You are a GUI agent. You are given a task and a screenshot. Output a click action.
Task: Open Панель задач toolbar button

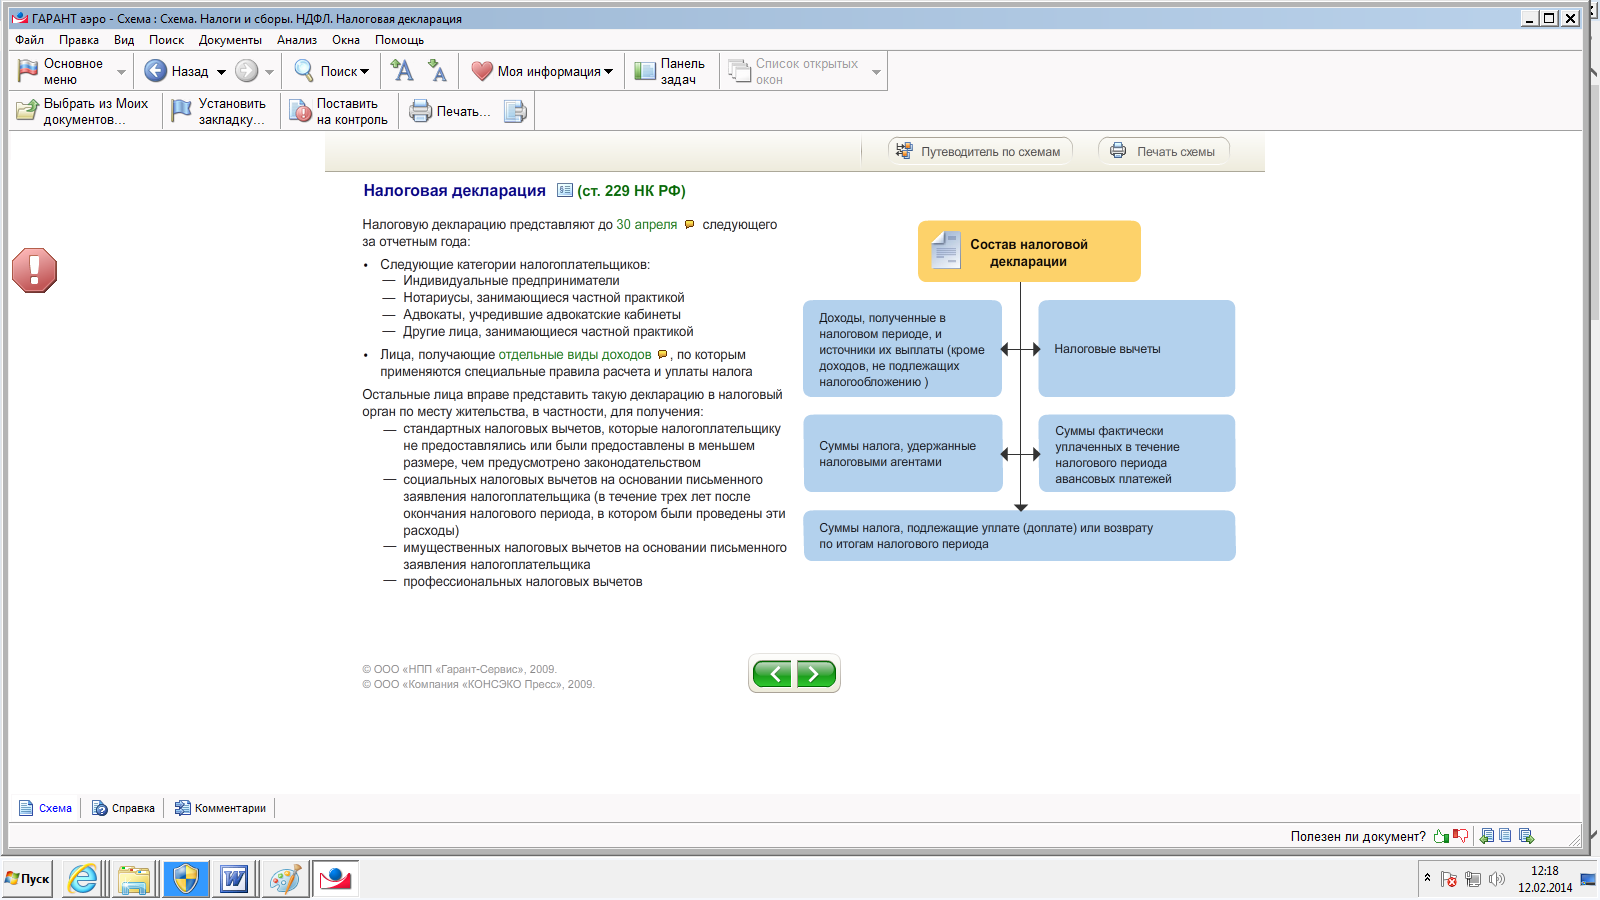click(671, 71)
